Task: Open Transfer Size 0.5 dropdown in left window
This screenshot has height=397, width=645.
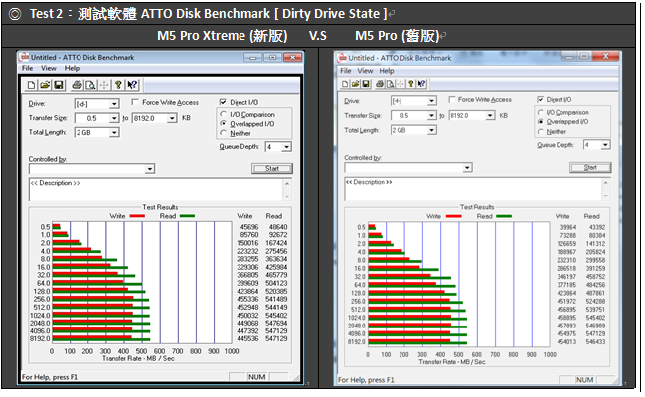Action: pos(114,118)
